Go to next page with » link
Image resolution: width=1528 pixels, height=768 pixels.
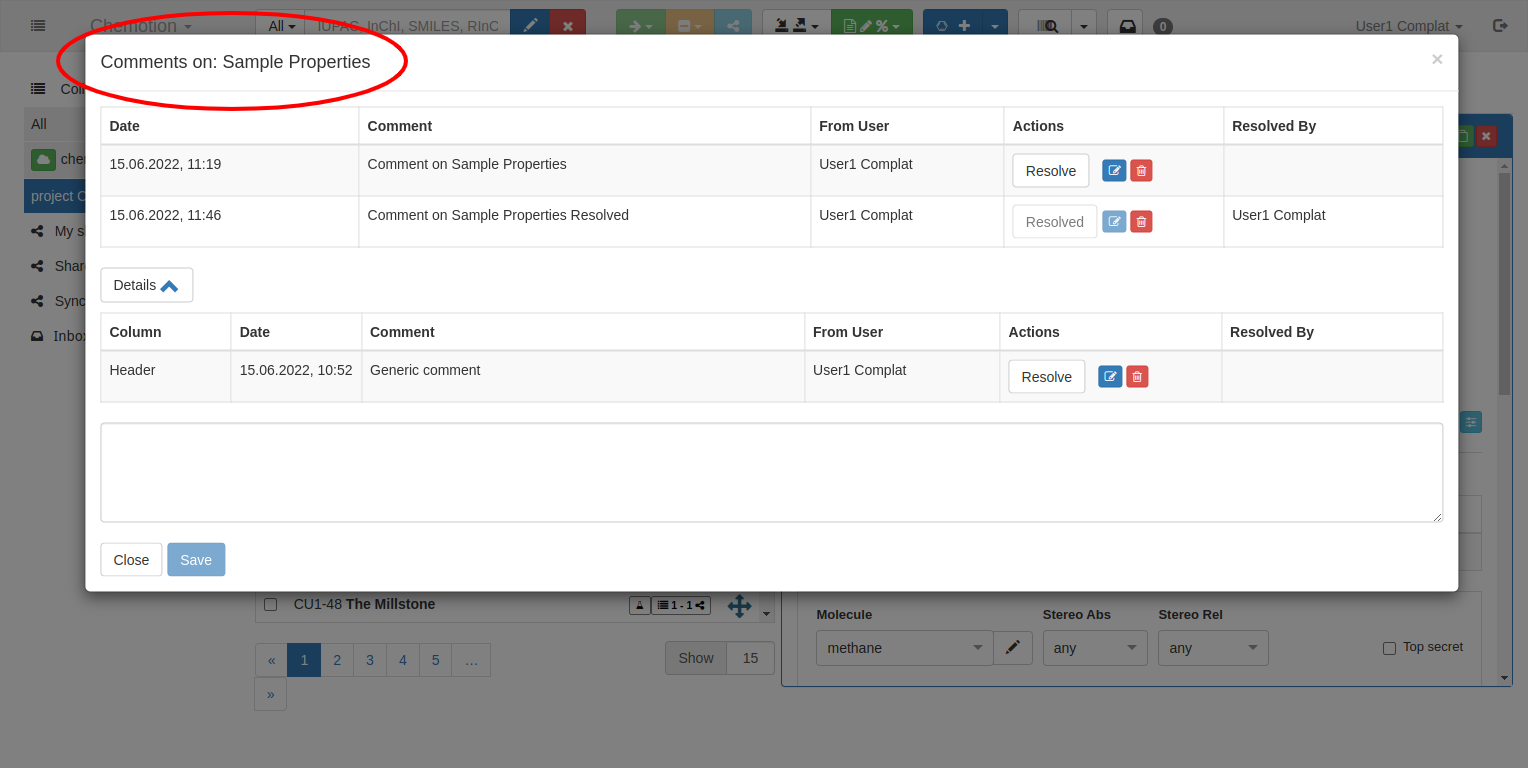coord(270,694)
